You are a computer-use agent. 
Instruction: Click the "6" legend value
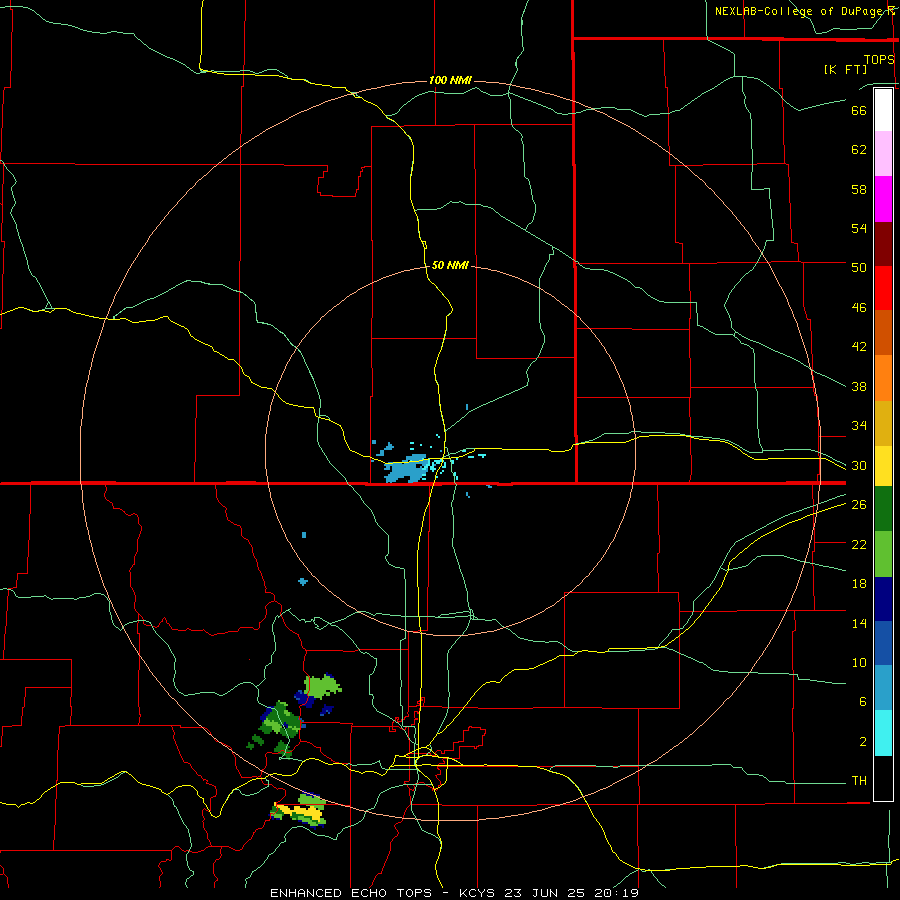[863, 702]
